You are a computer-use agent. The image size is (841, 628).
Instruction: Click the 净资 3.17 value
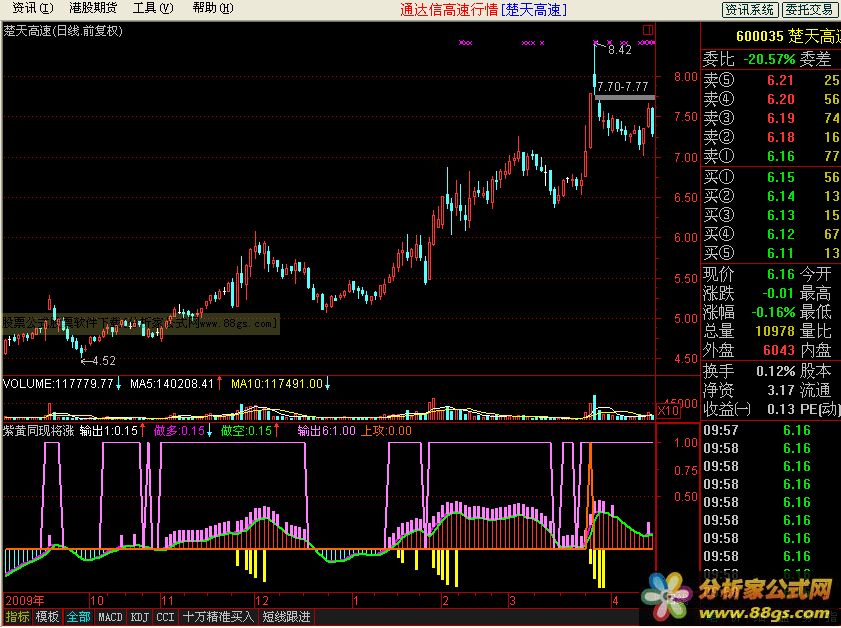coord(781,390)
